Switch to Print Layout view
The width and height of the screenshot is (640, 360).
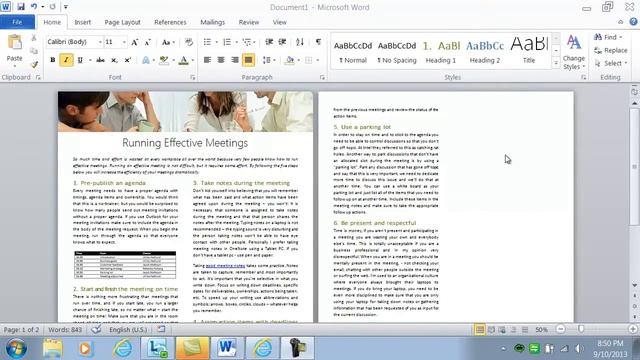click(480, 329)
